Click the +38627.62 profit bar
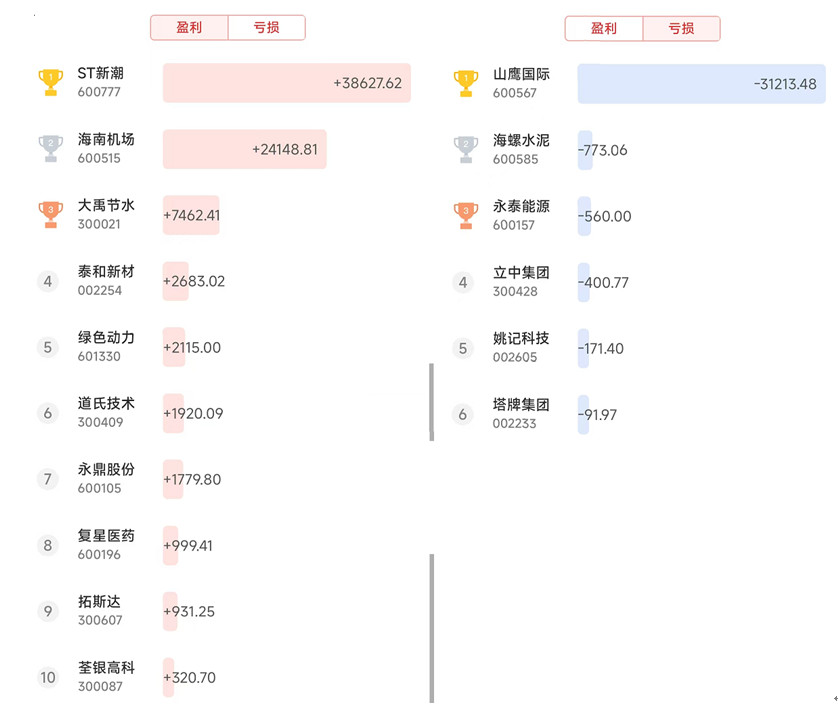Screen dimensions: 838x721 [x=286, y=83]
